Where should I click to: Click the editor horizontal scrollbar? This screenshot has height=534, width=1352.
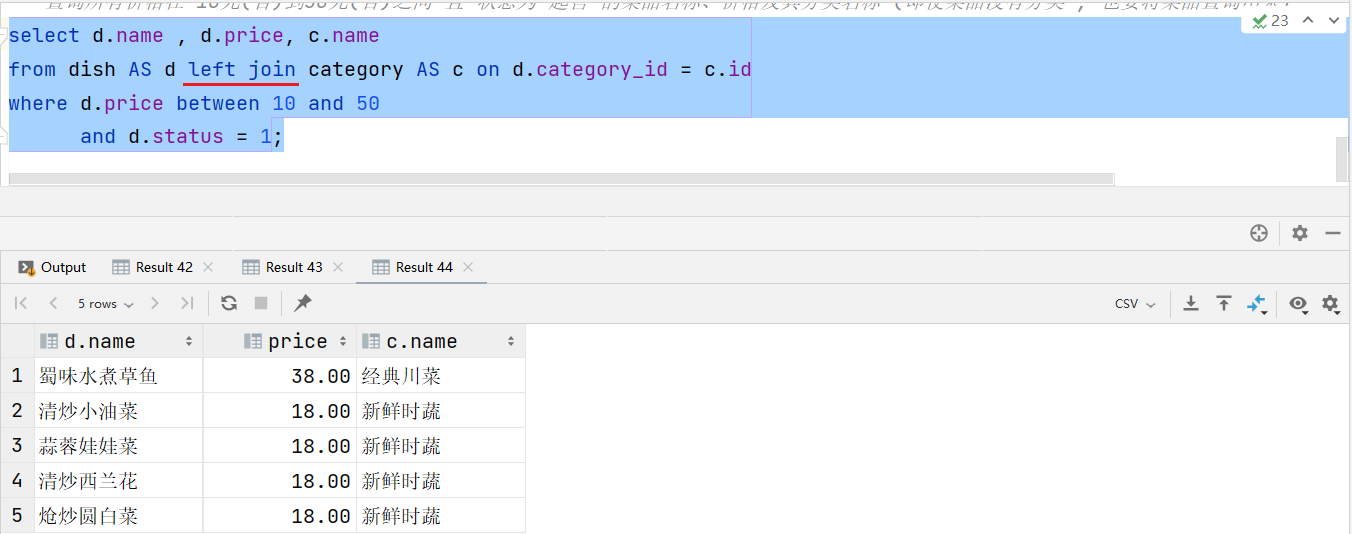point(560,179)
